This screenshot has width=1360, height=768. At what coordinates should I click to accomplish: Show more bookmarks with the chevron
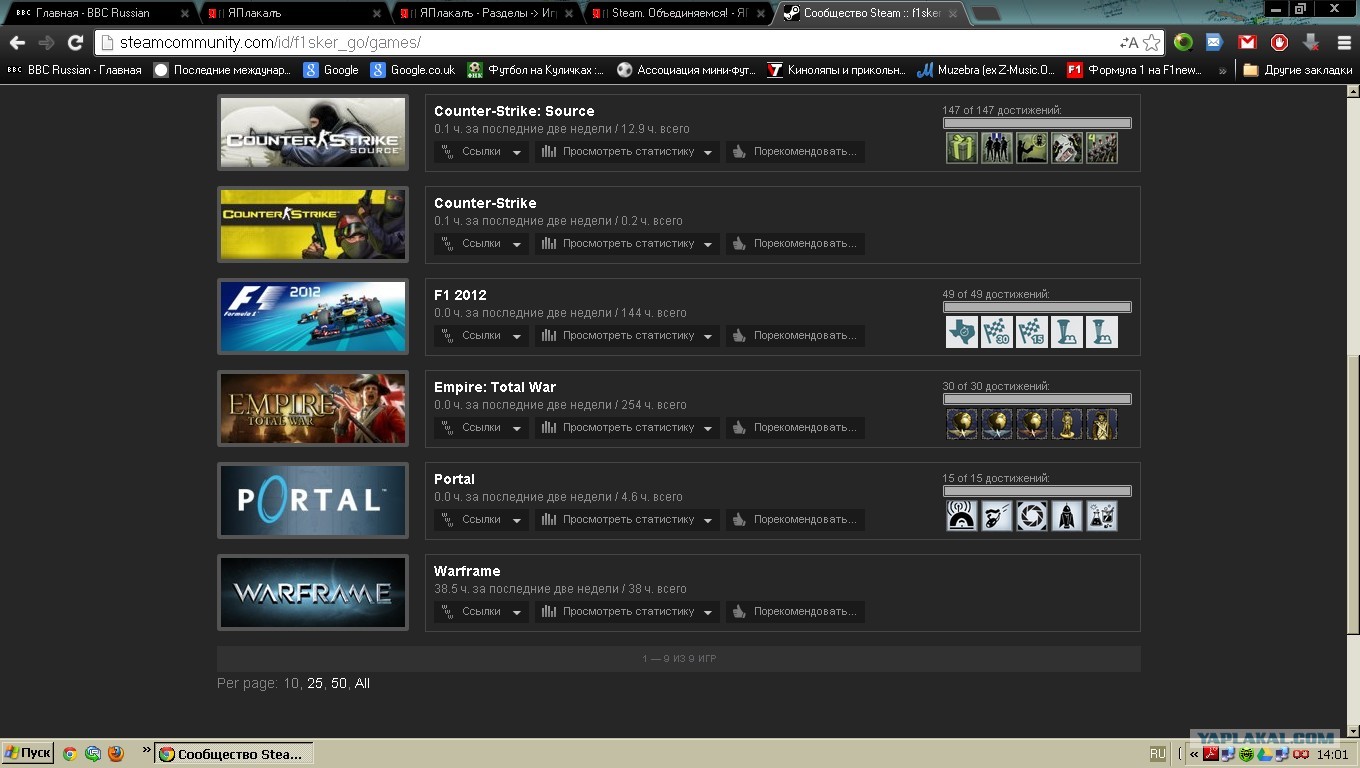(1222, 70)
